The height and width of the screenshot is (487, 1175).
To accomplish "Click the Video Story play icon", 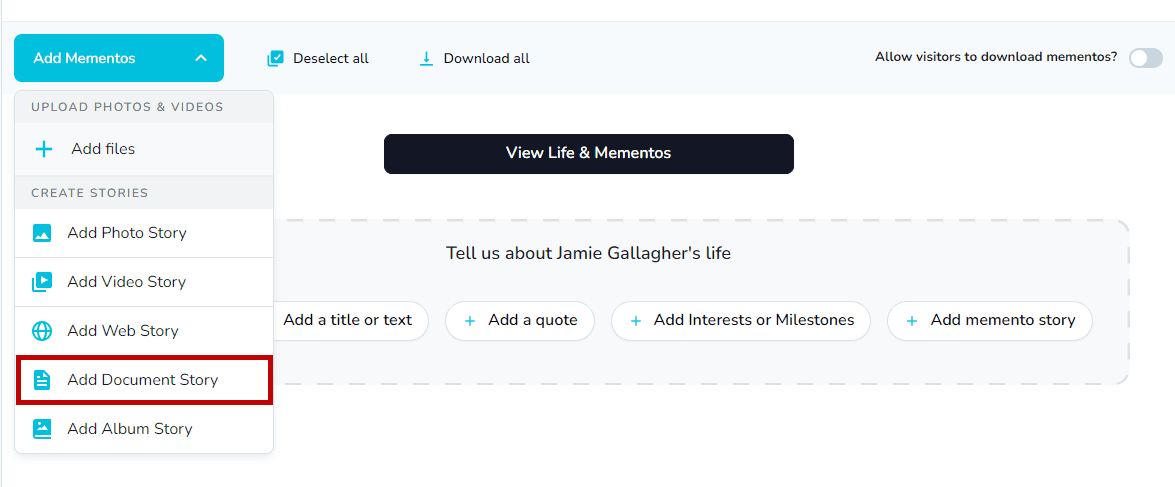I will pyautogui.click(x=42, y=282).
